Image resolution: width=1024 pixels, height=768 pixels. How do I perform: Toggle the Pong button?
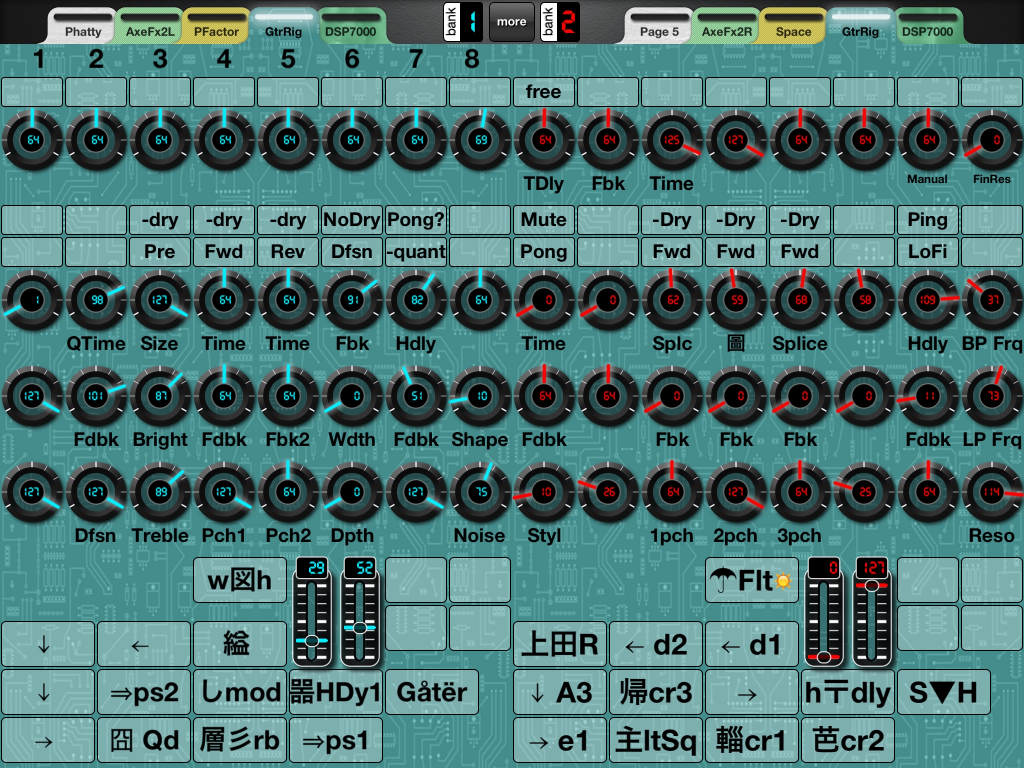click(x=543, y=251)
